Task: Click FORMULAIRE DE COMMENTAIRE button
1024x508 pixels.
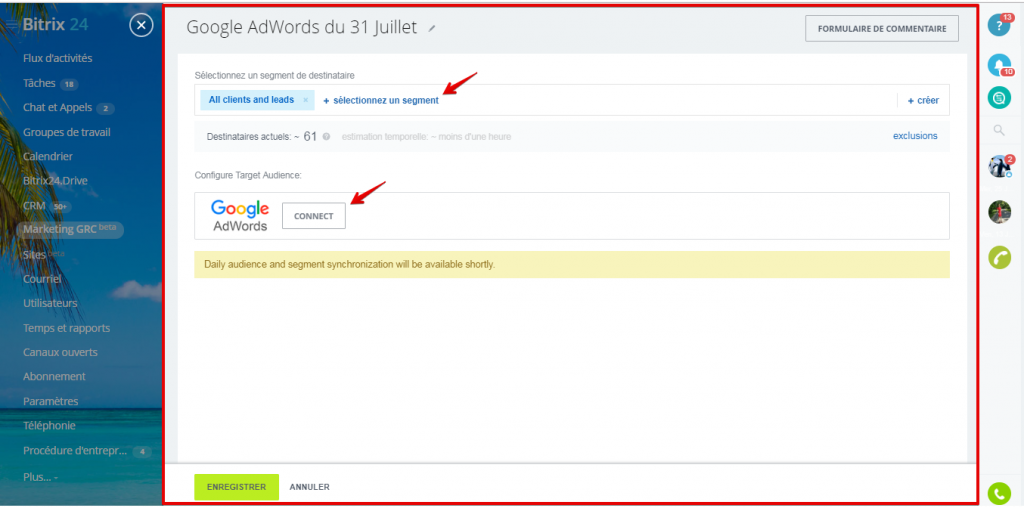Action: coord(882,29)
